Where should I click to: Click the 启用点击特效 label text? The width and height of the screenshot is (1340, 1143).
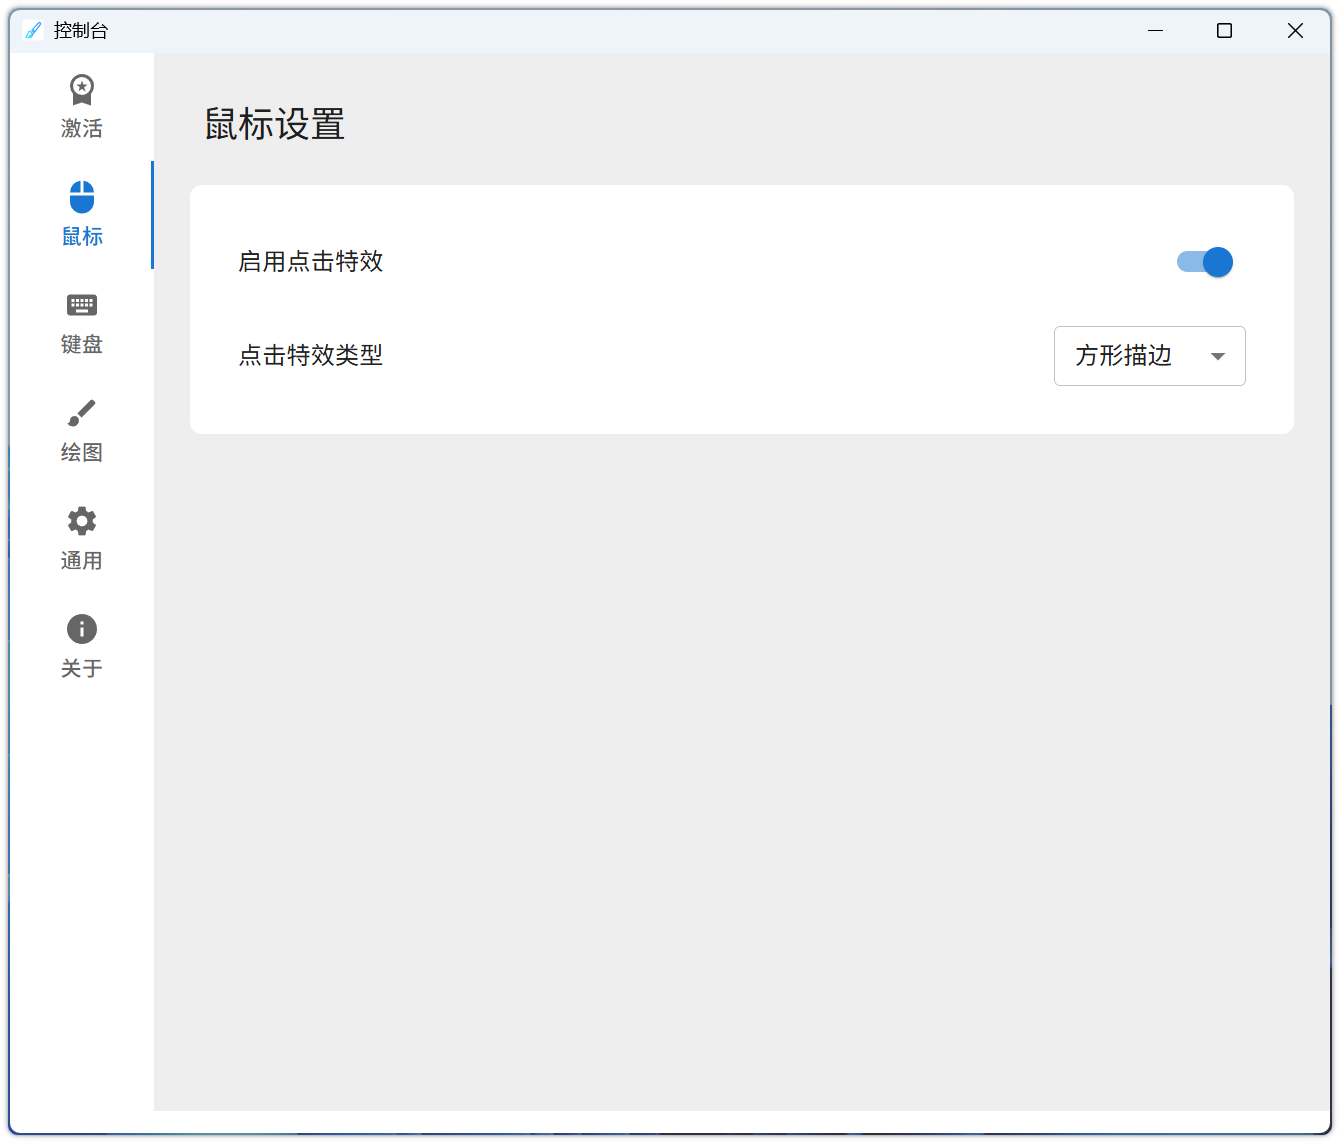(x=311, y=262)
